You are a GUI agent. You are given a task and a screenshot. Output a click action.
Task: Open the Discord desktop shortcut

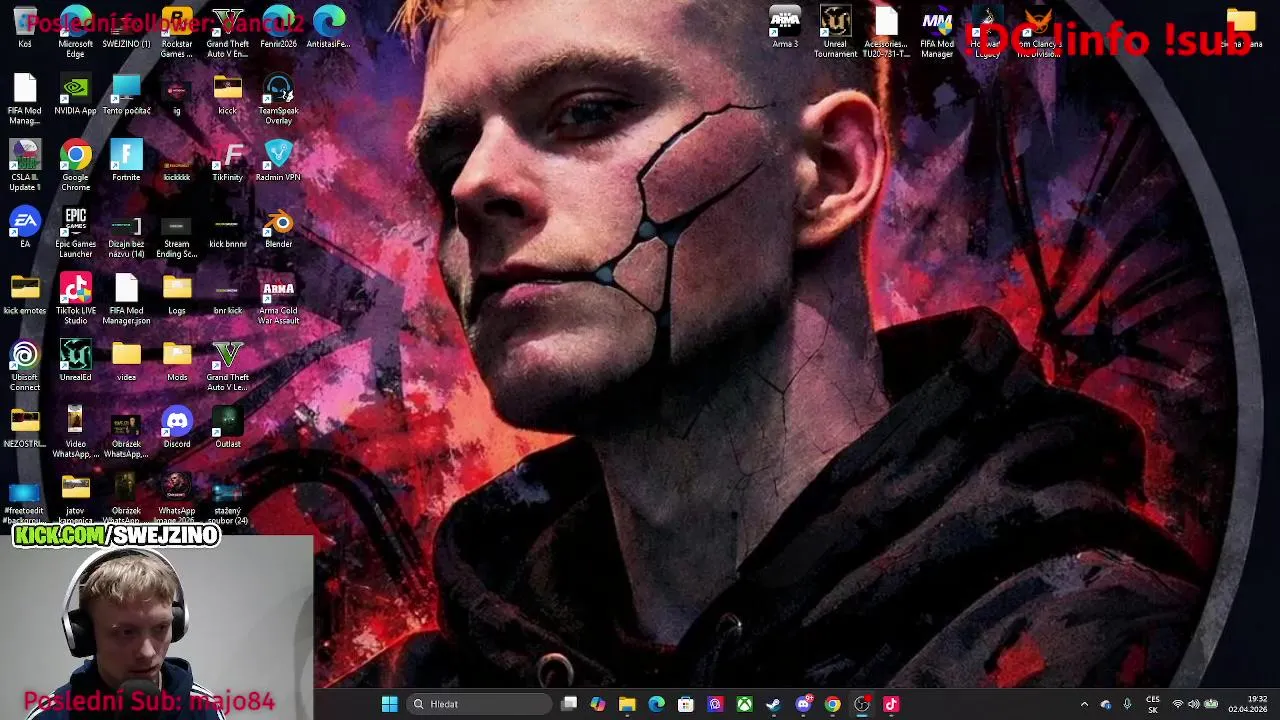click(177, 428)
